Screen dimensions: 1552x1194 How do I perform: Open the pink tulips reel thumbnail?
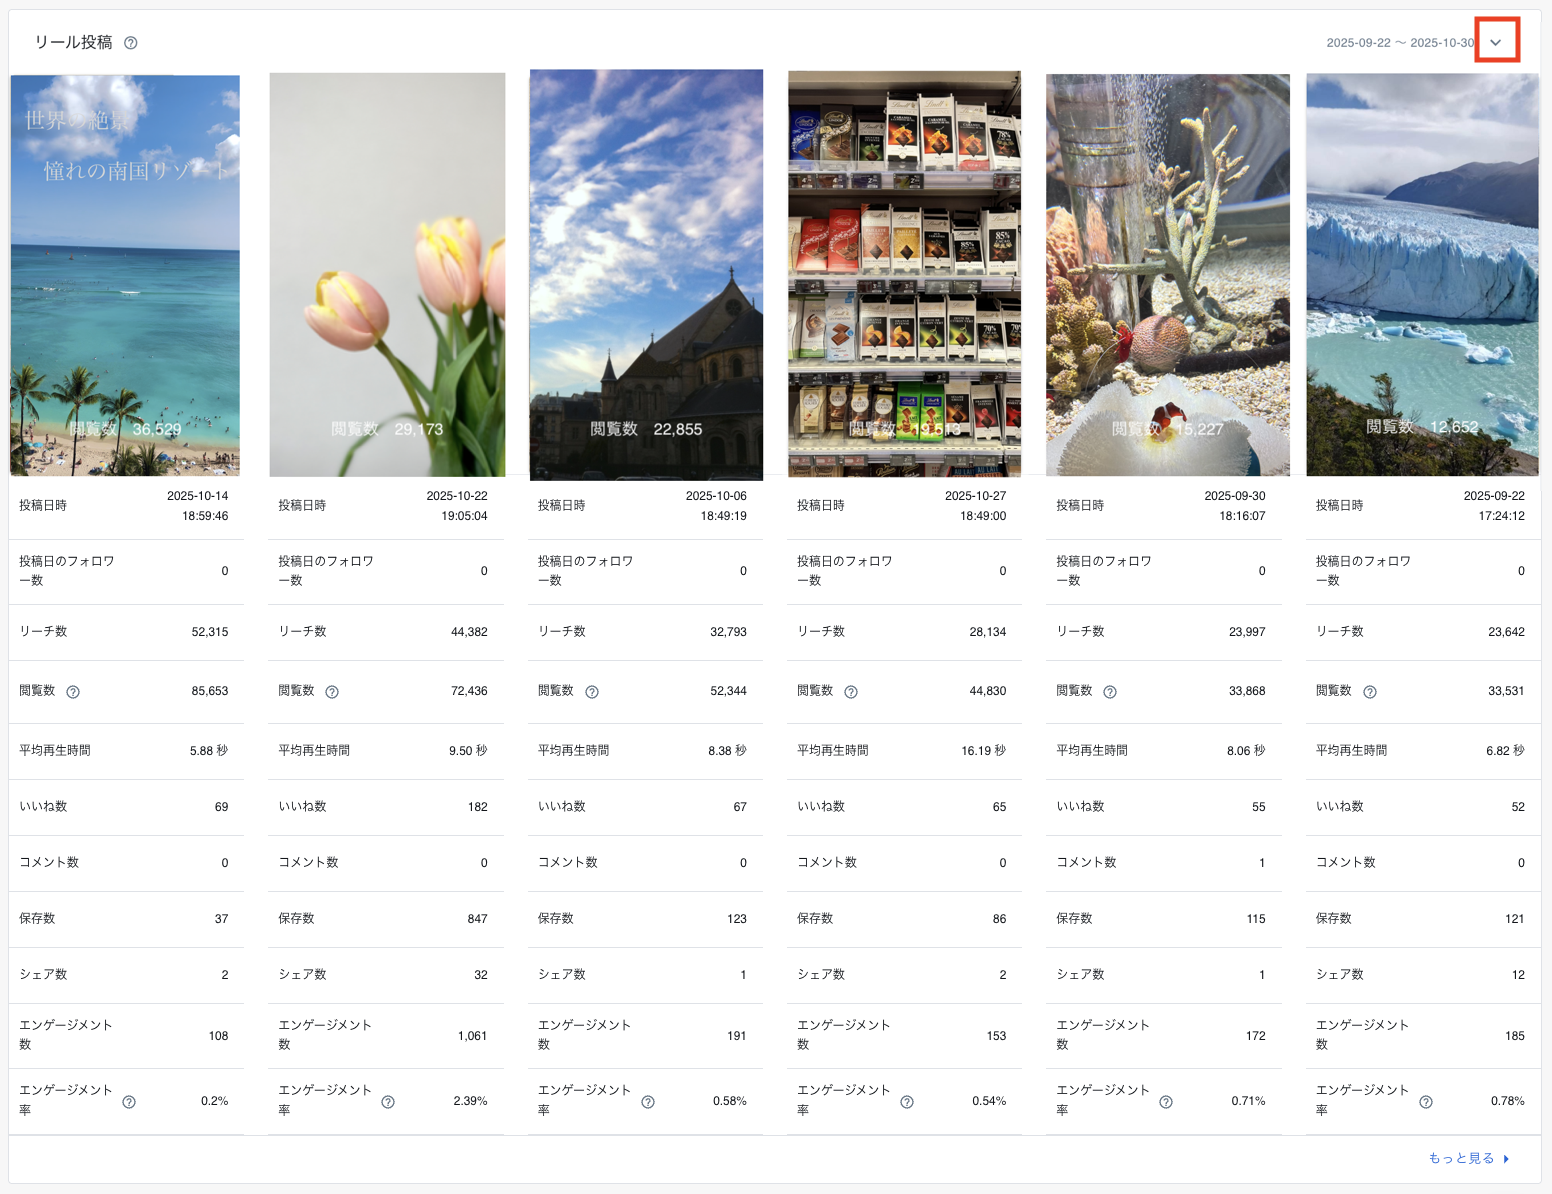point(387,275)
